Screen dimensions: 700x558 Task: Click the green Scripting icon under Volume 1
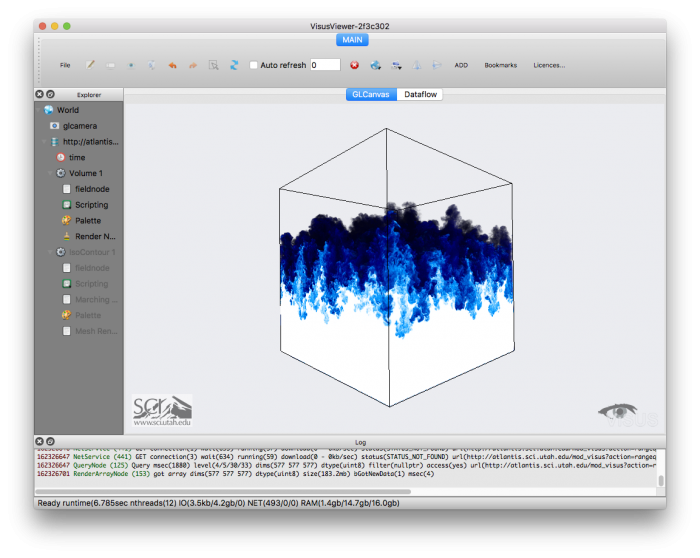tap(67, 205)
